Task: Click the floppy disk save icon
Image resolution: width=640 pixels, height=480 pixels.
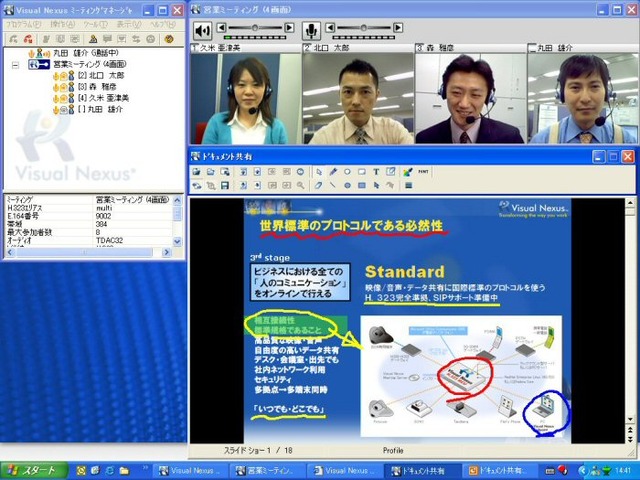Action: click(x=224, y=186)
